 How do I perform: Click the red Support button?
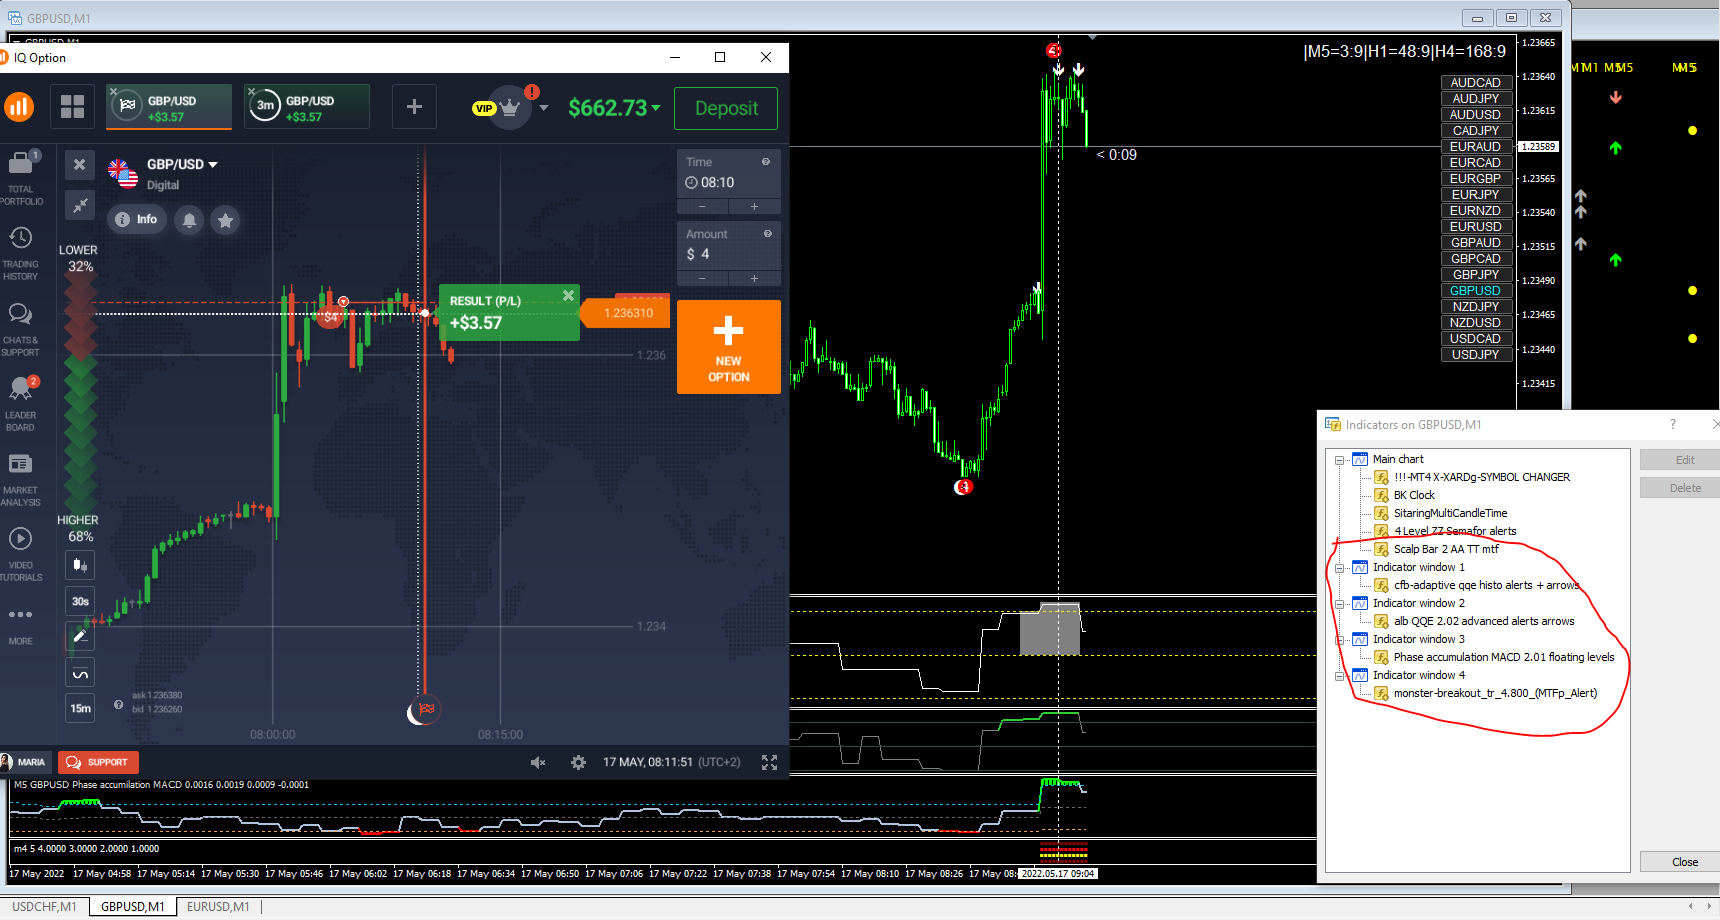point(98,762)
